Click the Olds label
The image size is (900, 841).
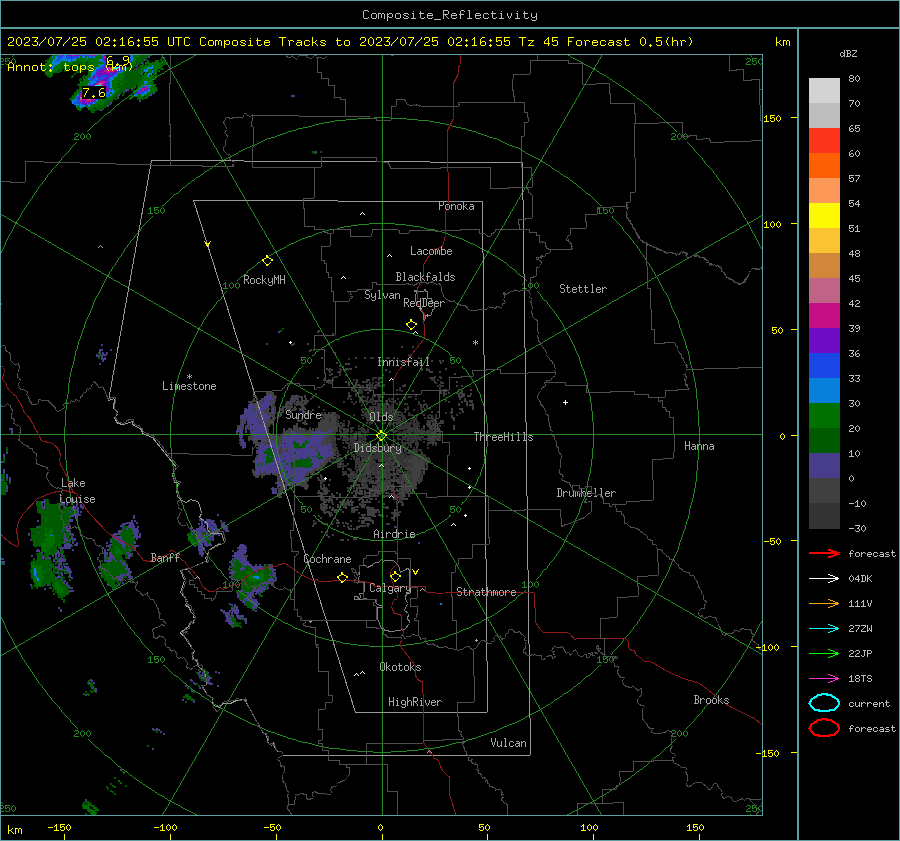381,417
